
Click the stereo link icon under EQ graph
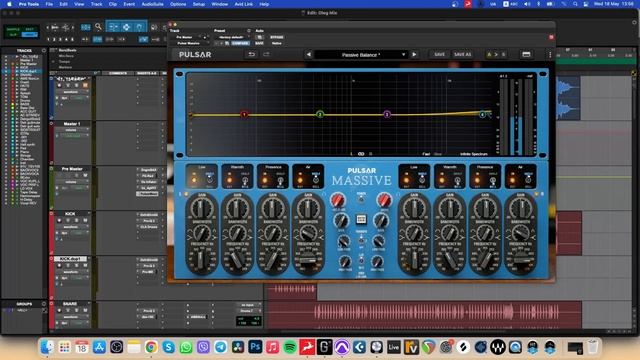point(361,154)
